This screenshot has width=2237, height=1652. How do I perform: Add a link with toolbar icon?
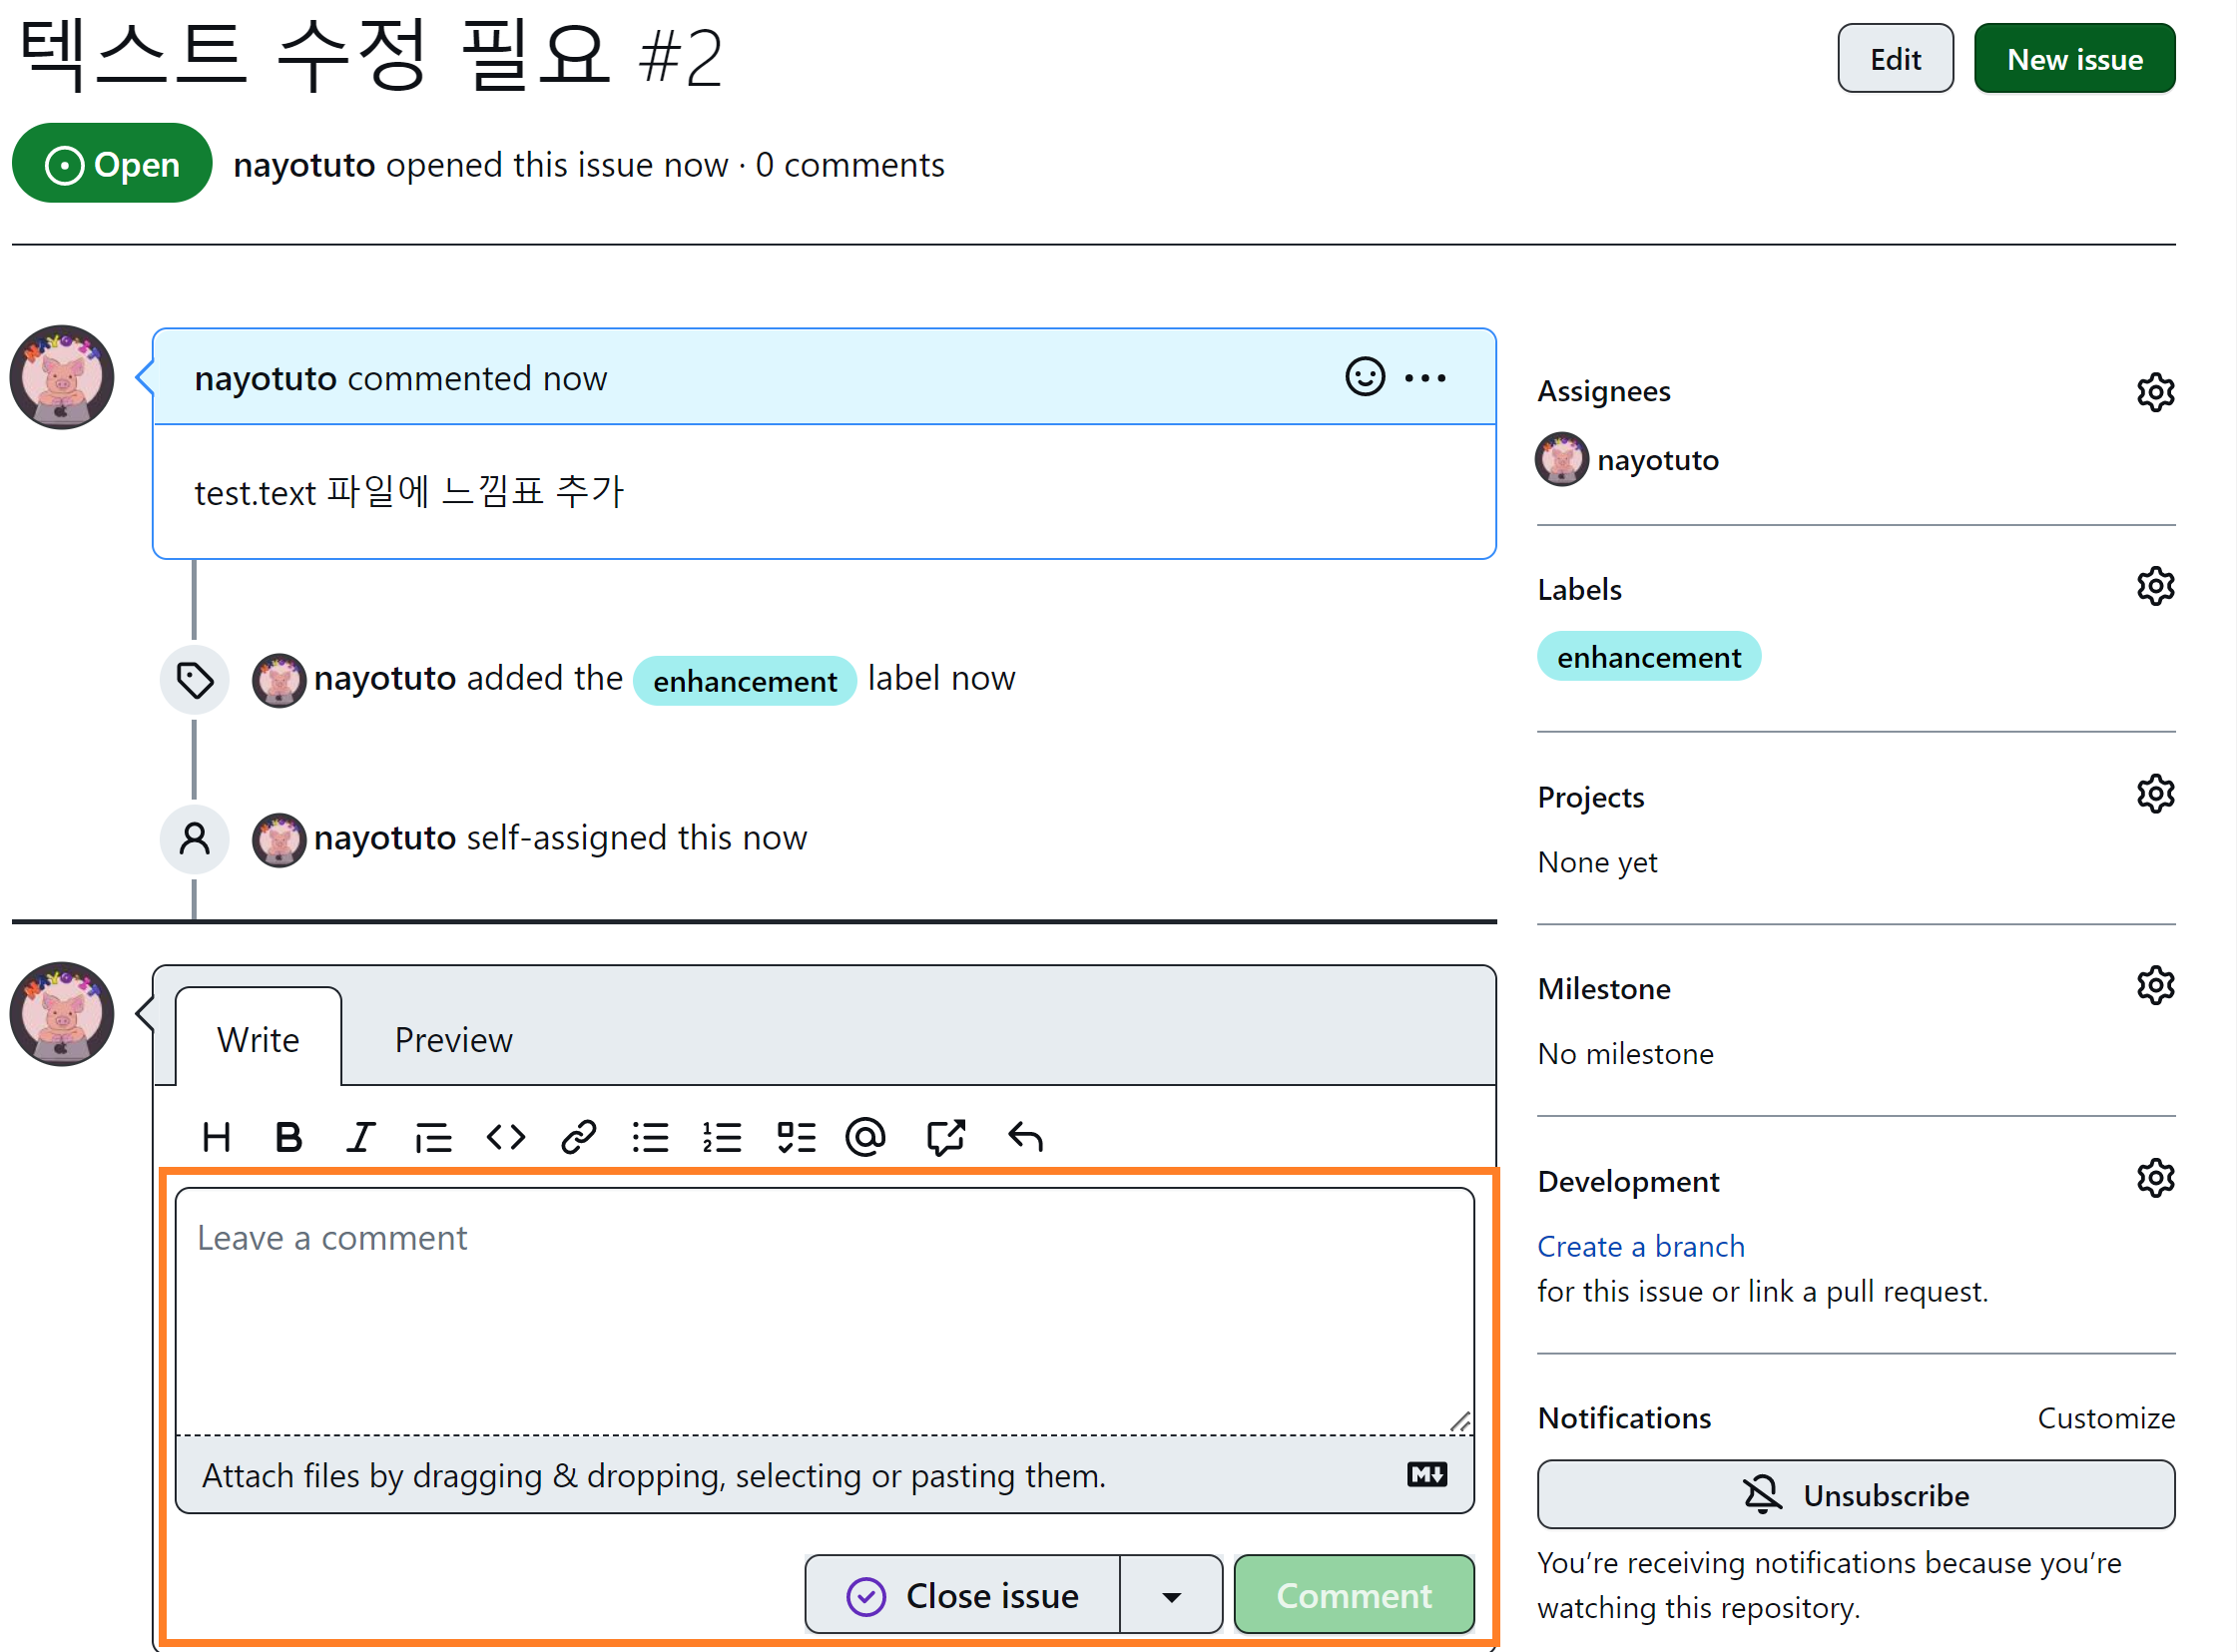tap(579, 1137)
